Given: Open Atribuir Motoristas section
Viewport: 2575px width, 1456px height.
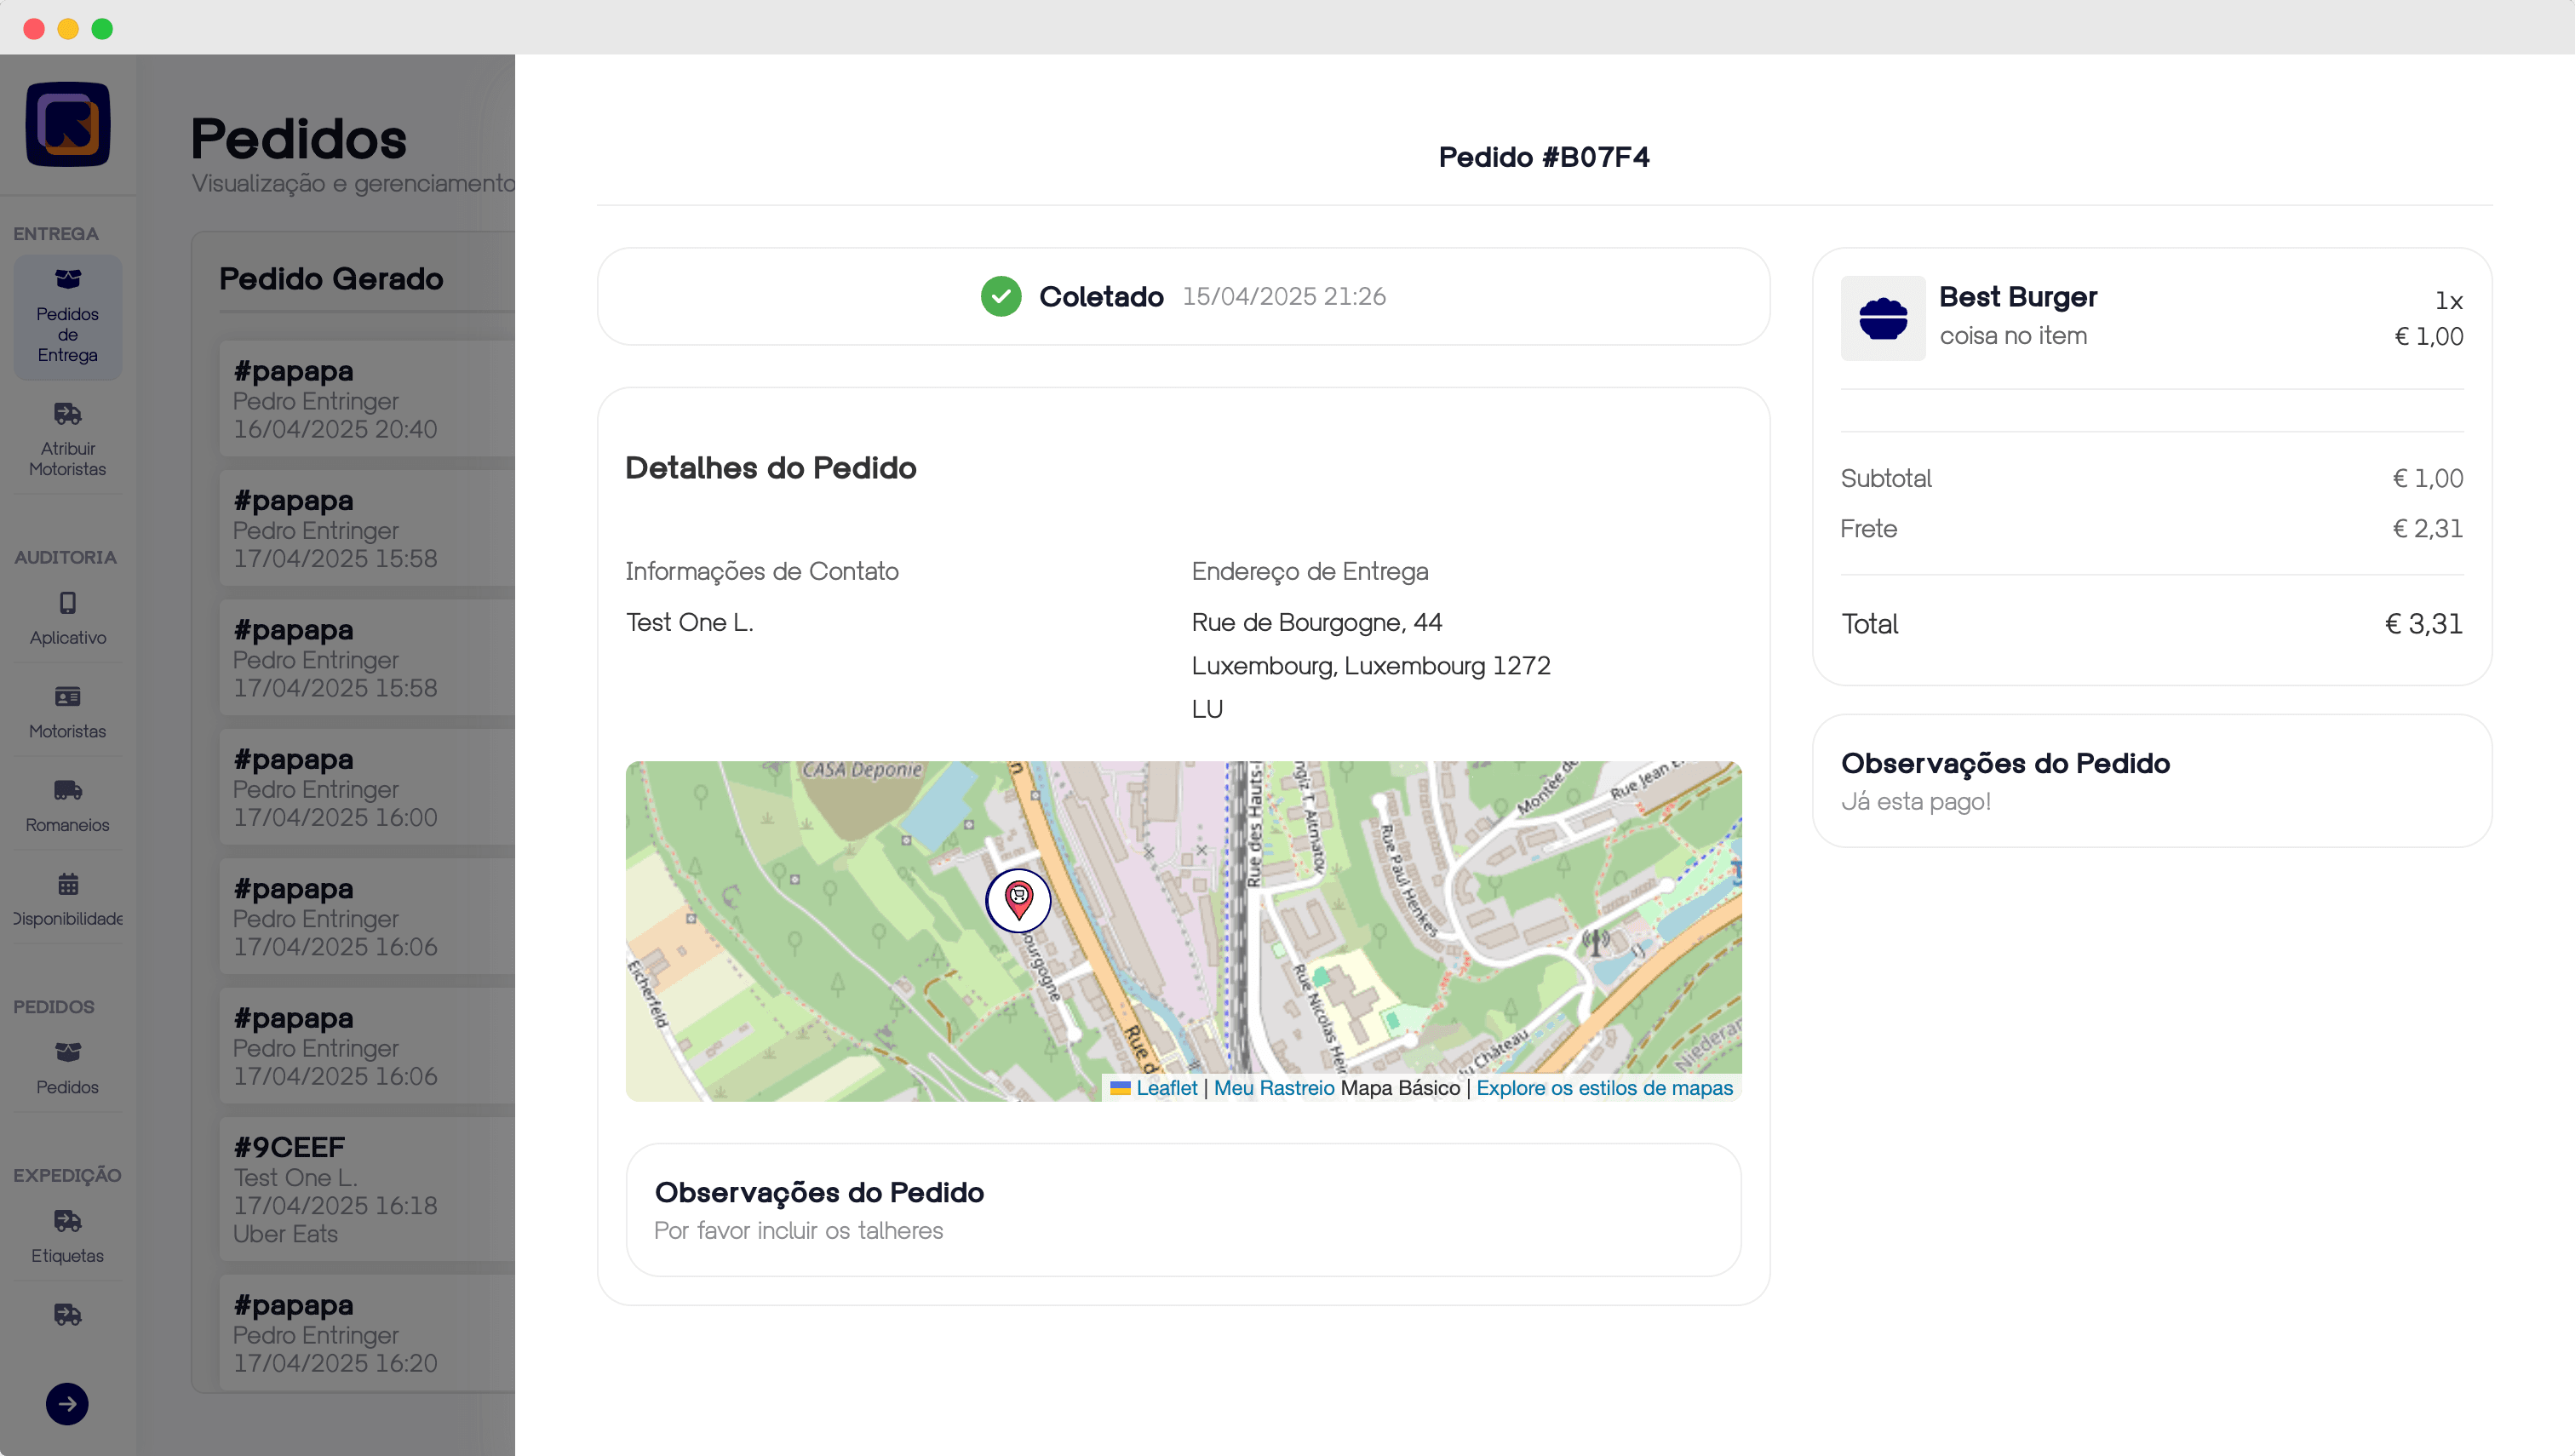Looking at the screenshot, I should [x=68, y=440].
